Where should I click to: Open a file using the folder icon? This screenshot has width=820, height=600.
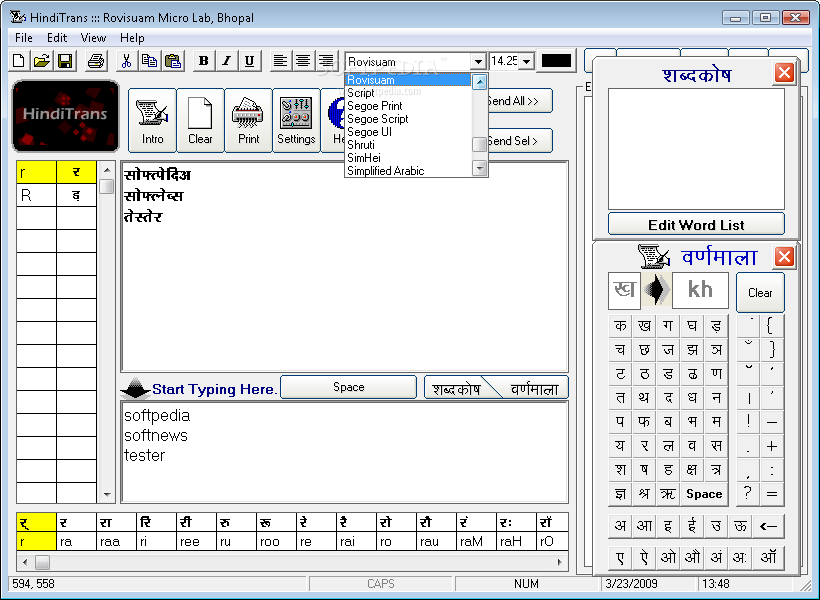tap(42, 61)
